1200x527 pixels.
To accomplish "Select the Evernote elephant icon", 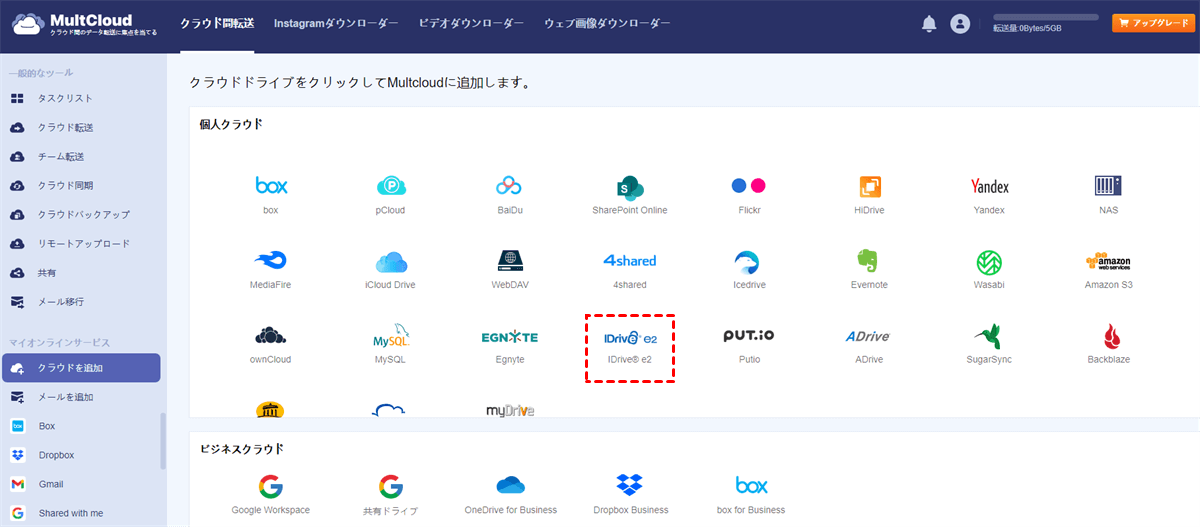I will [869, 261].
